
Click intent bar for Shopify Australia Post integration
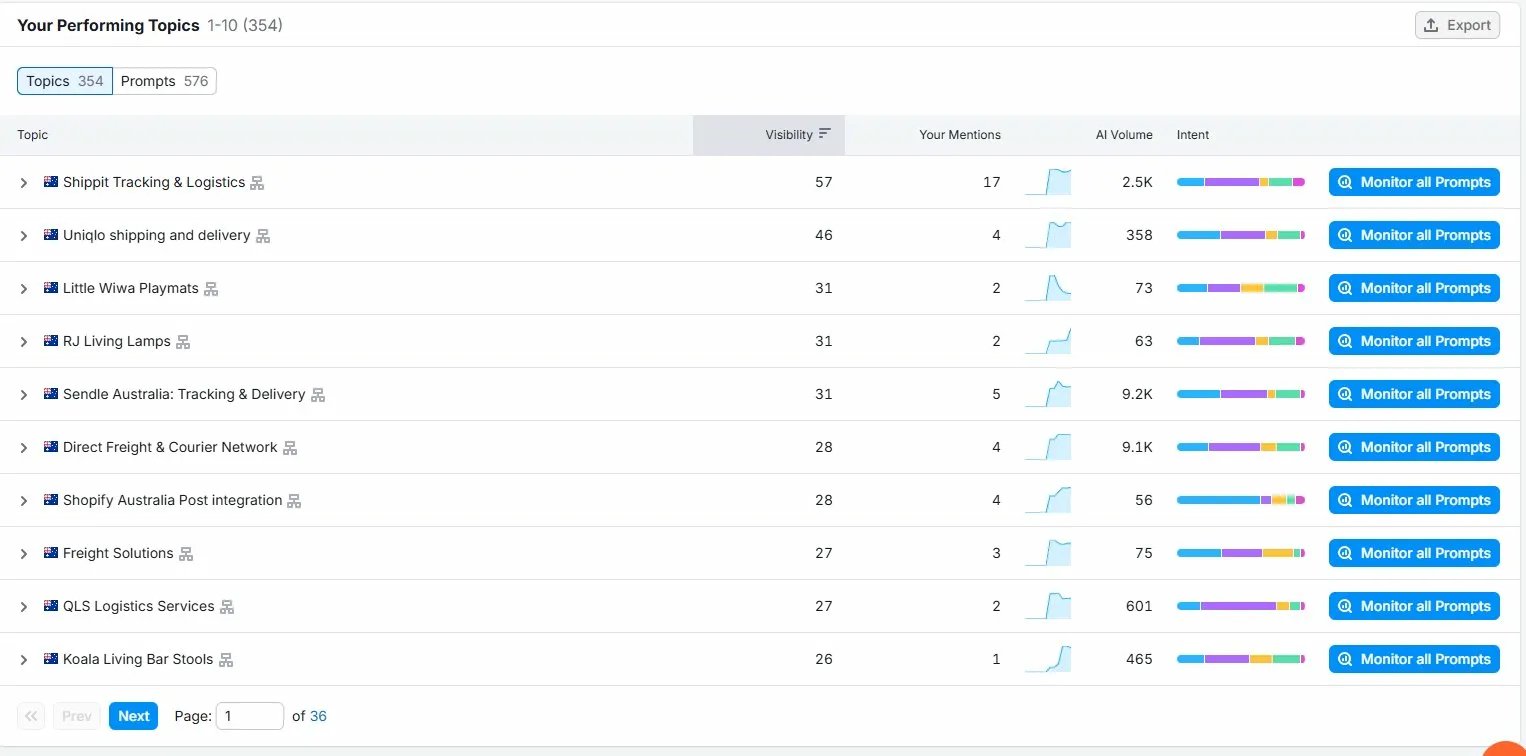tap(1241, 500)
